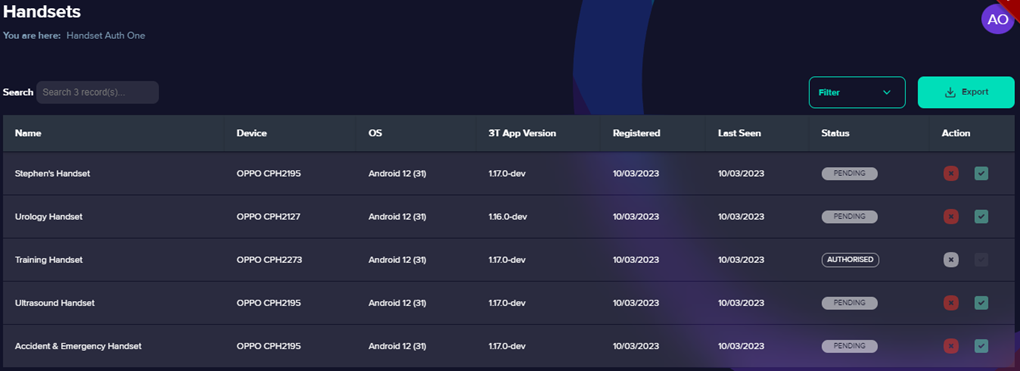Authorise Urology Handset with the green tick
1020x371 pixels.
pos(981,217)
